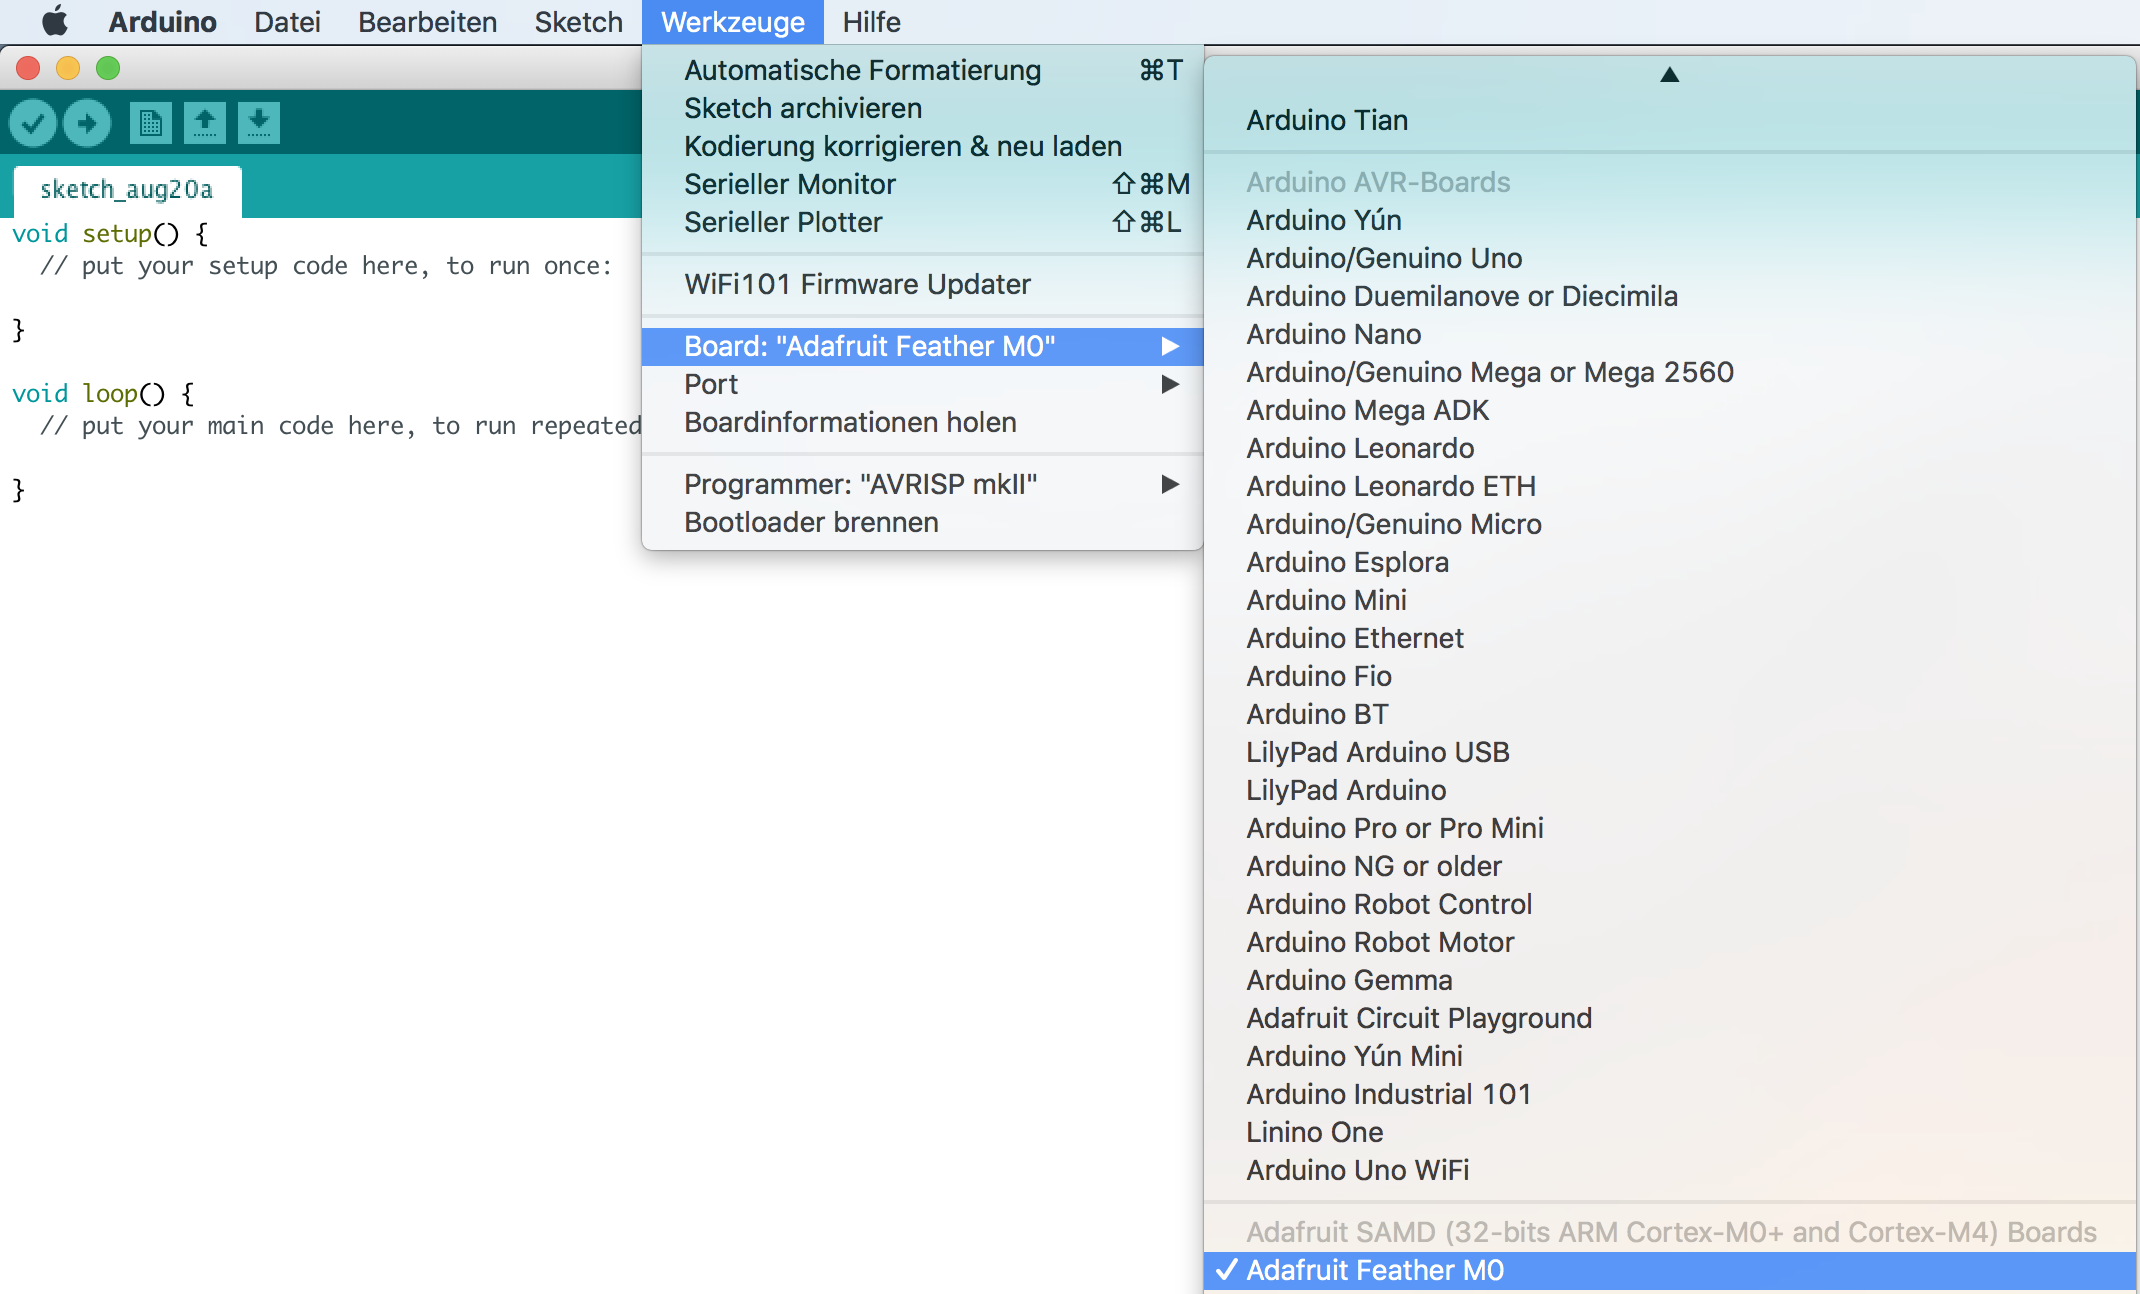Select Arduino Tian board

pos(1669,120)
